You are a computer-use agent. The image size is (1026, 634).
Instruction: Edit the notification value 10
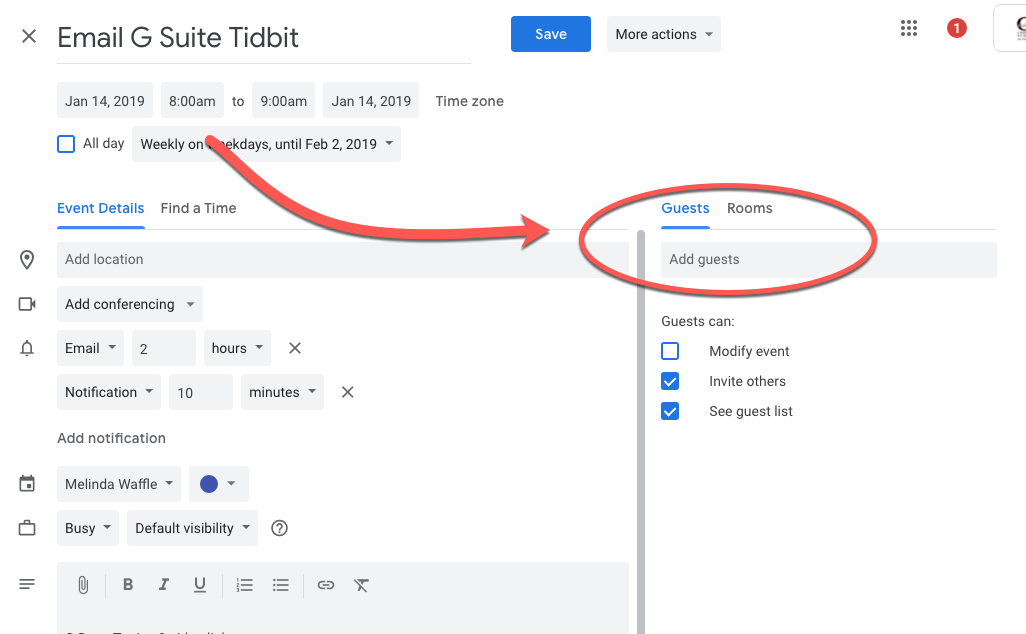[x=200, y=392]
